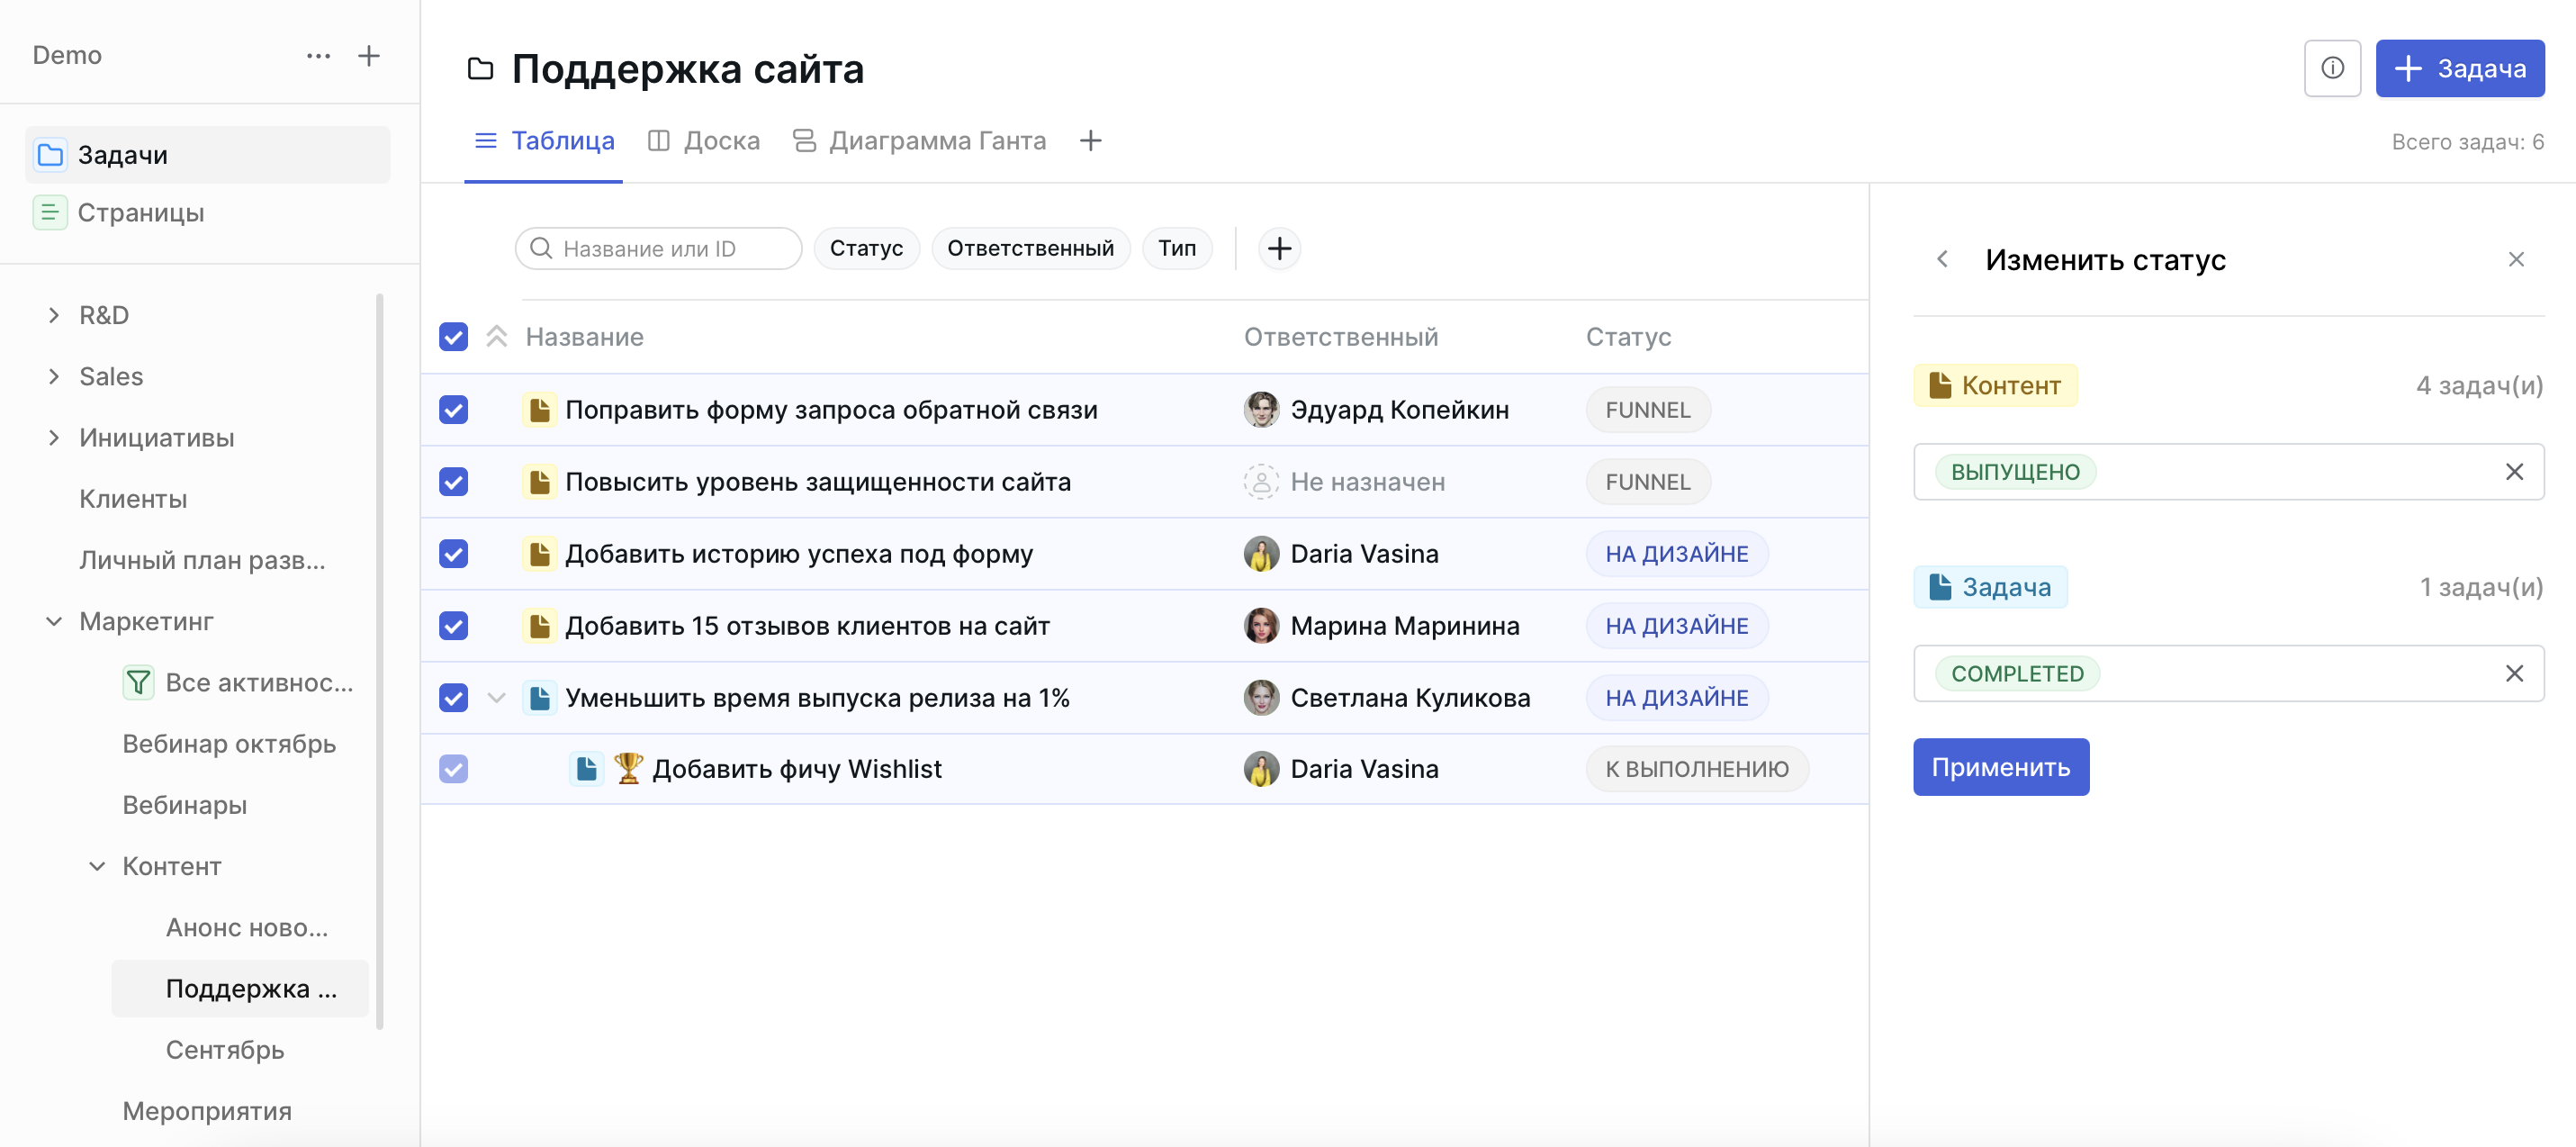Click the Страницы sidebar icon
2576x1147 pixels.
tap(49, 212)
